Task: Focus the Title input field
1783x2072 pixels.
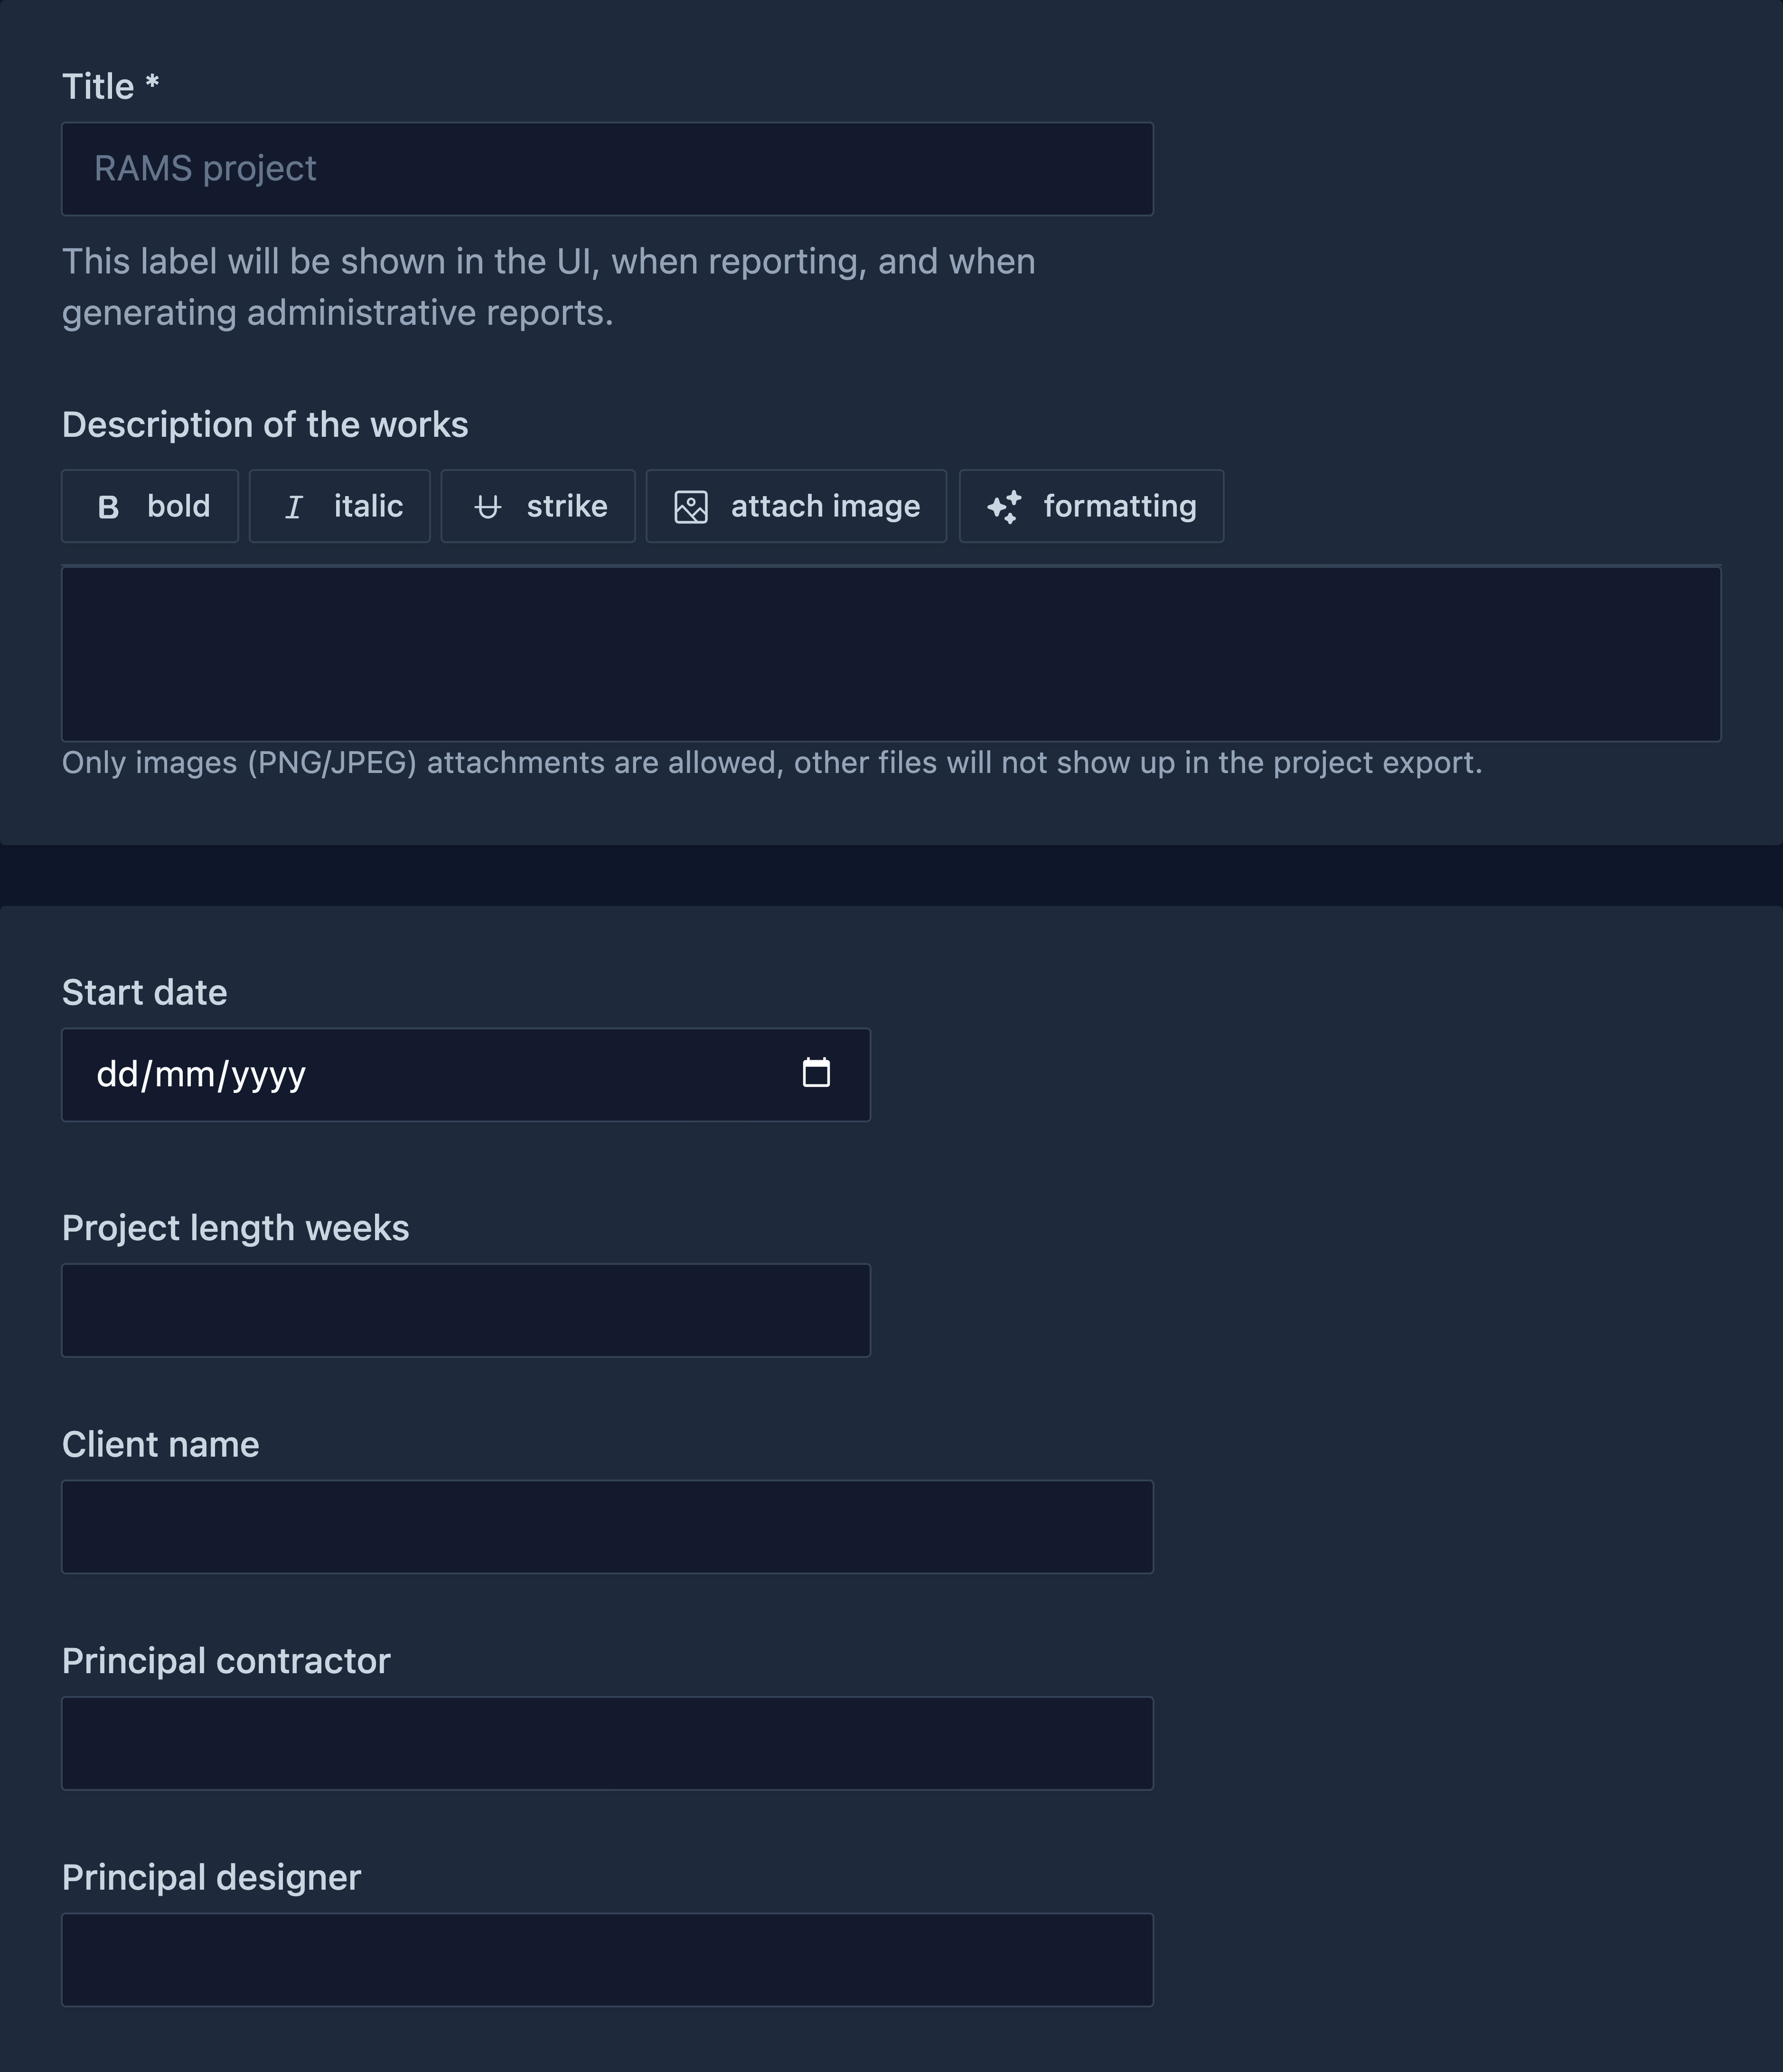Action: click(x=607, y=169)
